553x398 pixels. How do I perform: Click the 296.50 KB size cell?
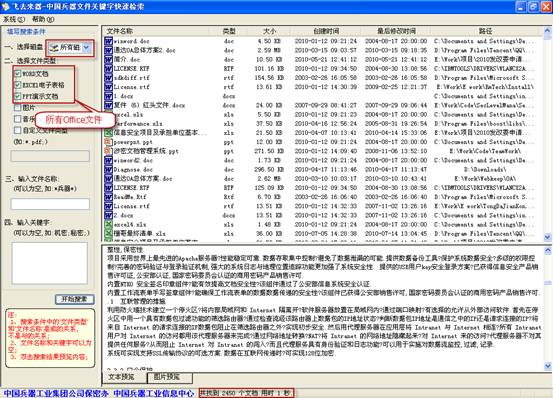[269, 170]
